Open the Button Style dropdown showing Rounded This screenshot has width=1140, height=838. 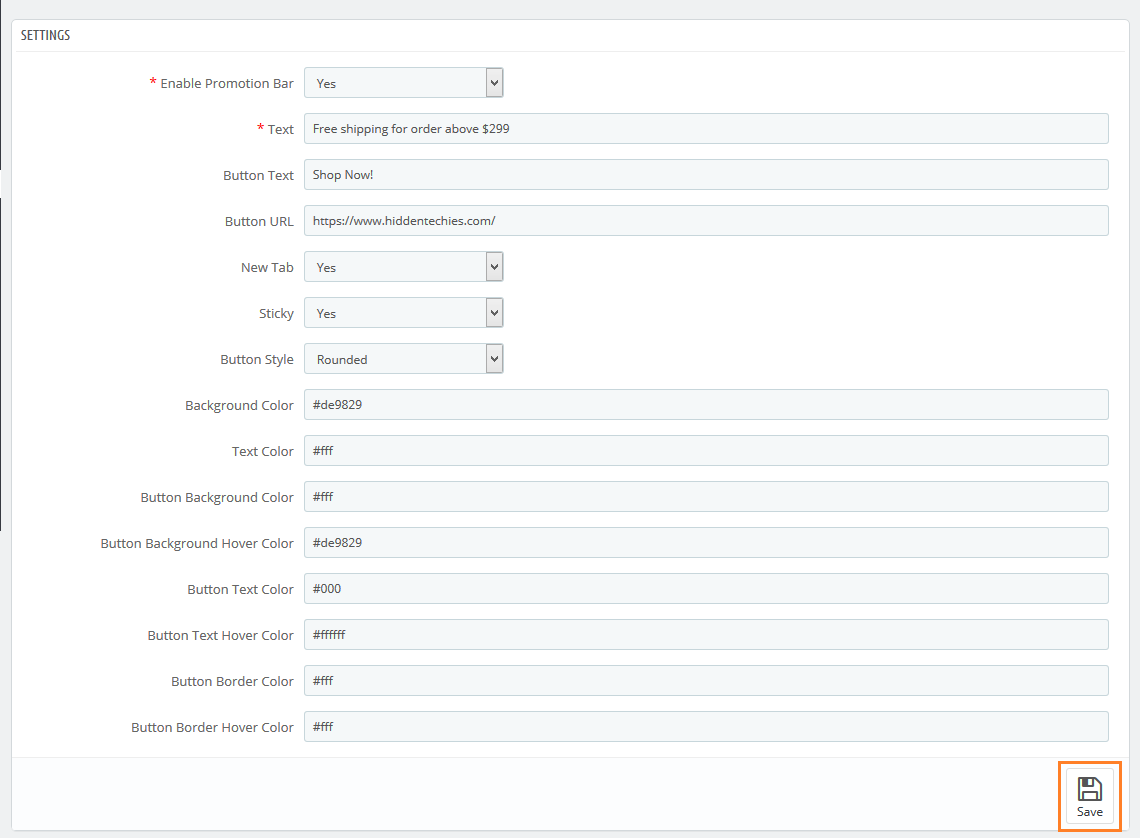tap(403, 358)
